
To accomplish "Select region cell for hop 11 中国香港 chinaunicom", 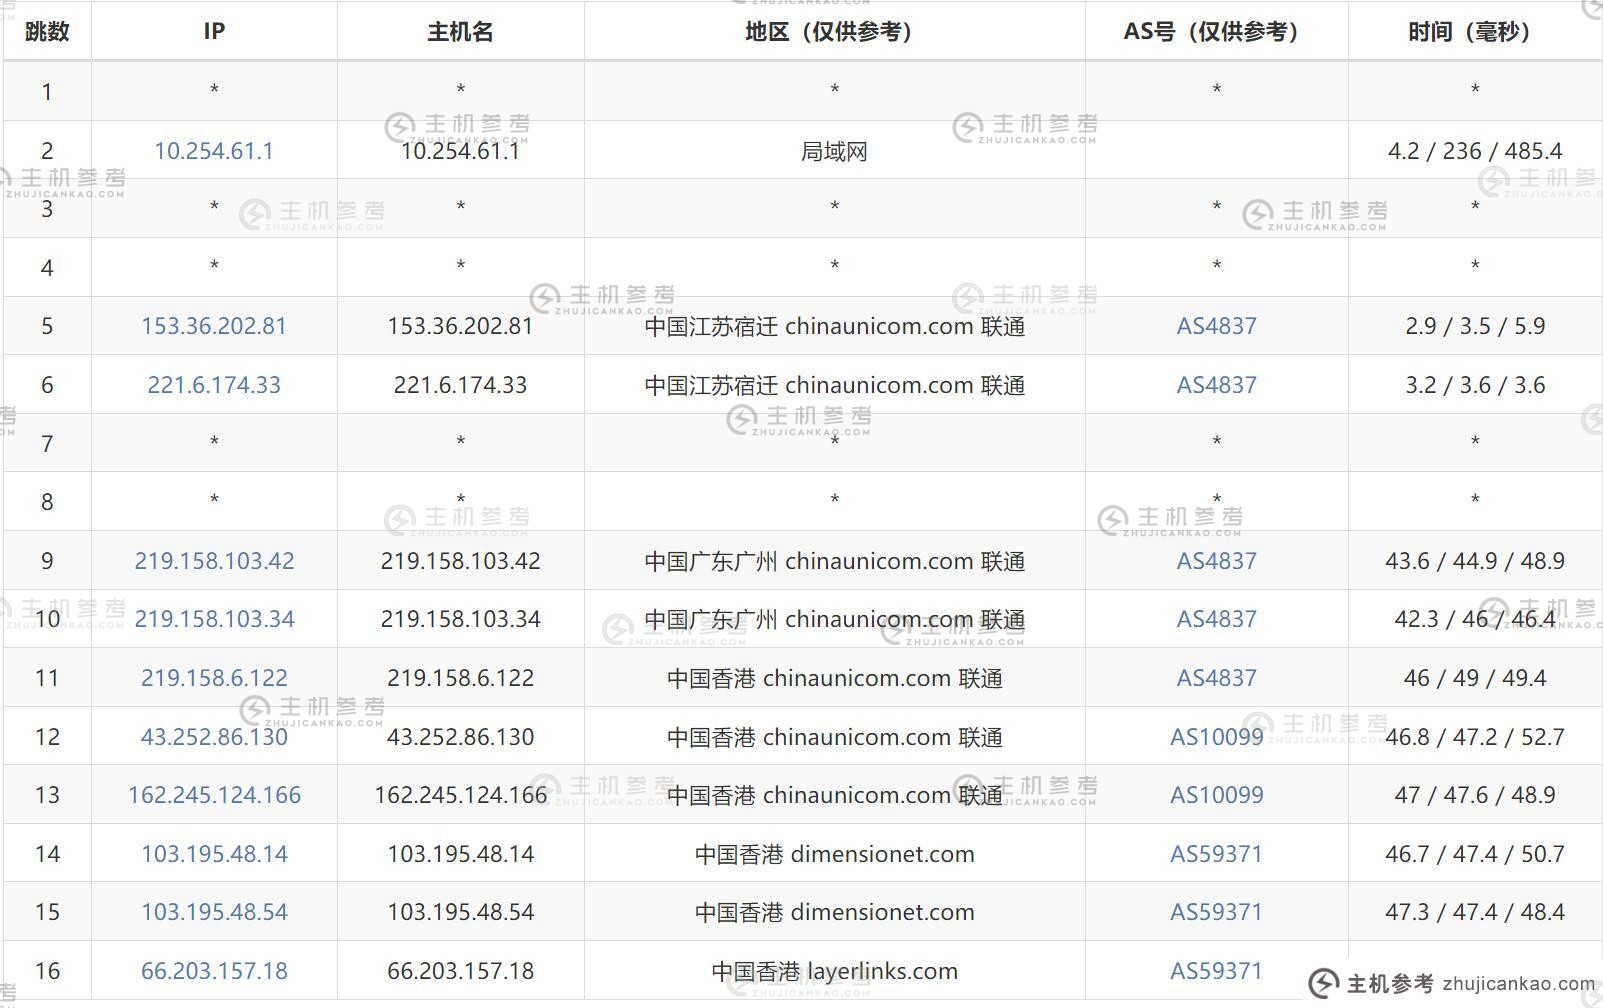I will coord(834,678).
